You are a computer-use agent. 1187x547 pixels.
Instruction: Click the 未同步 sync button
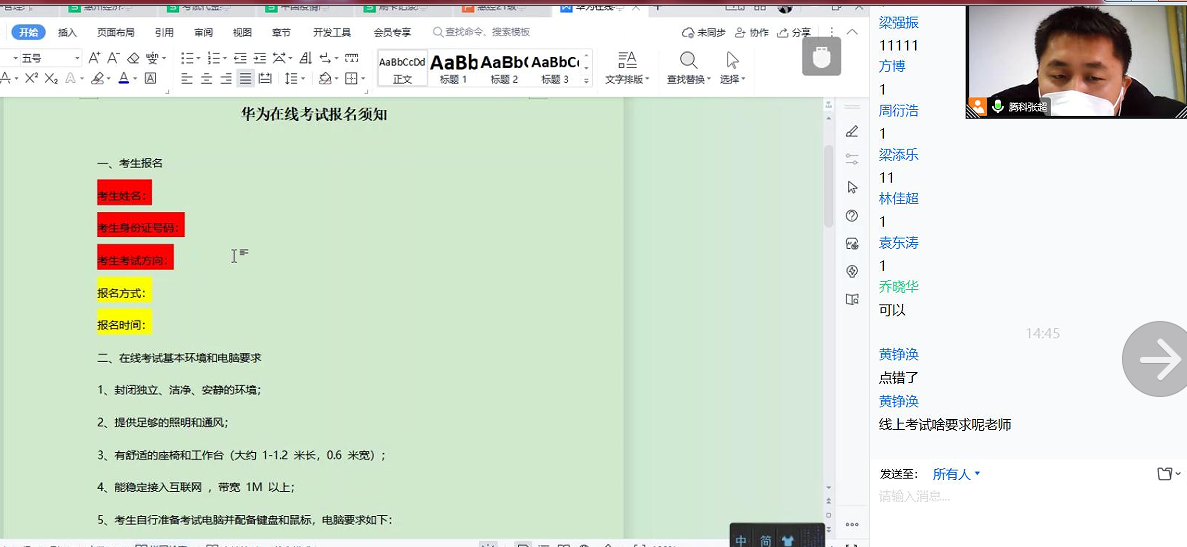[x=704, y=33]
